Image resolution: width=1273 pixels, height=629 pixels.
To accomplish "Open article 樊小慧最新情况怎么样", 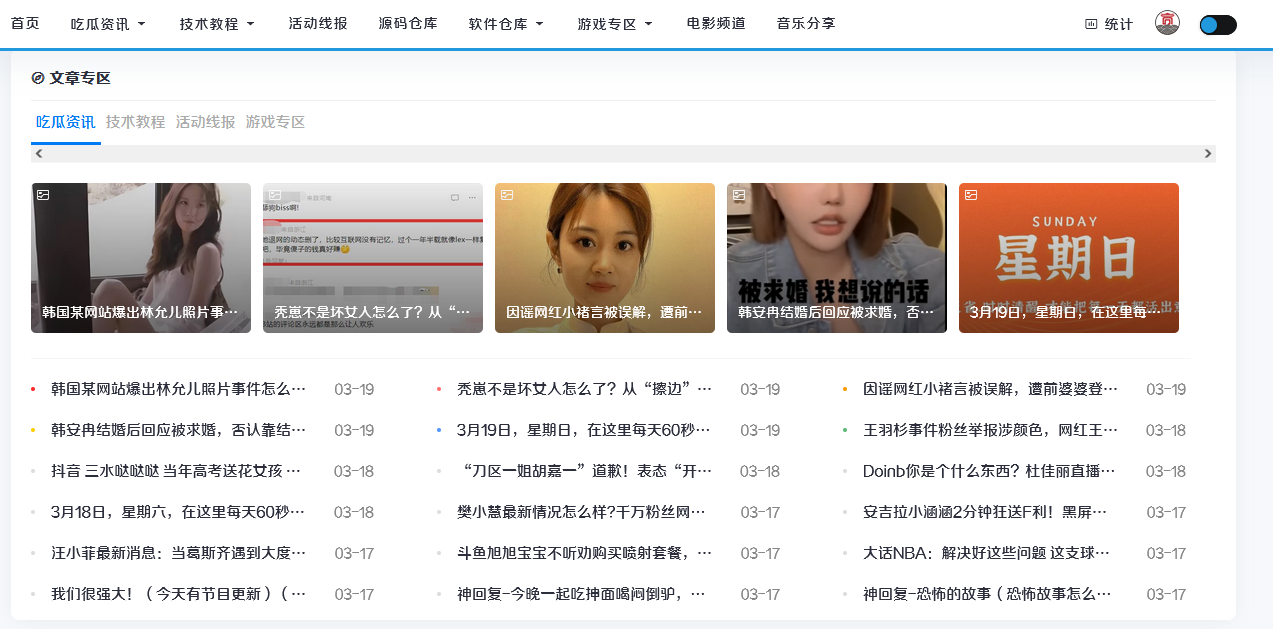I will click(x=581, y=512).
